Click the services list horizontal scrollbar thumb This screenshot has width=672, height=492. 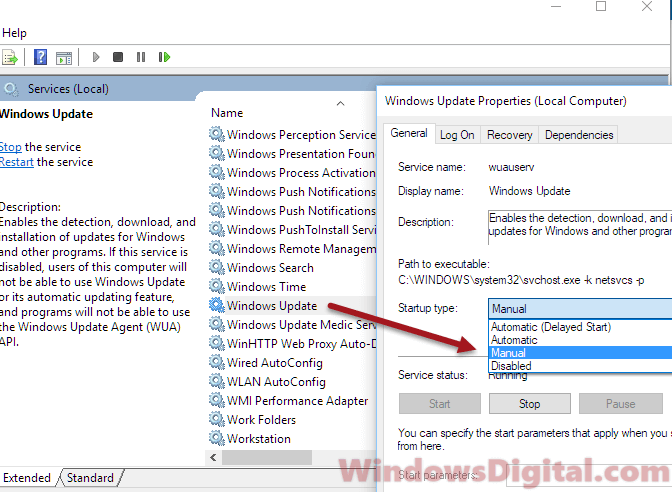coord(267,457)
